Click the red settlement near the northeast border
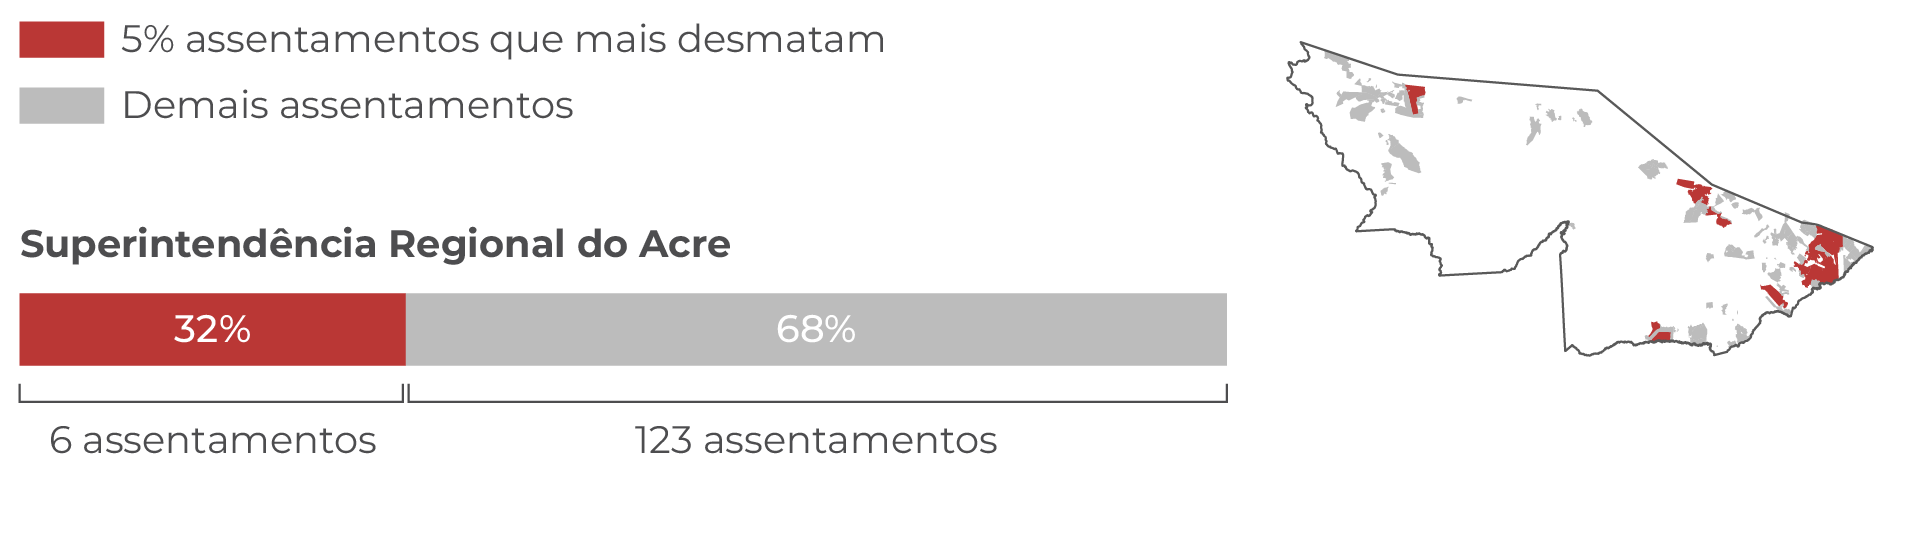 [x=1700, y=200]
